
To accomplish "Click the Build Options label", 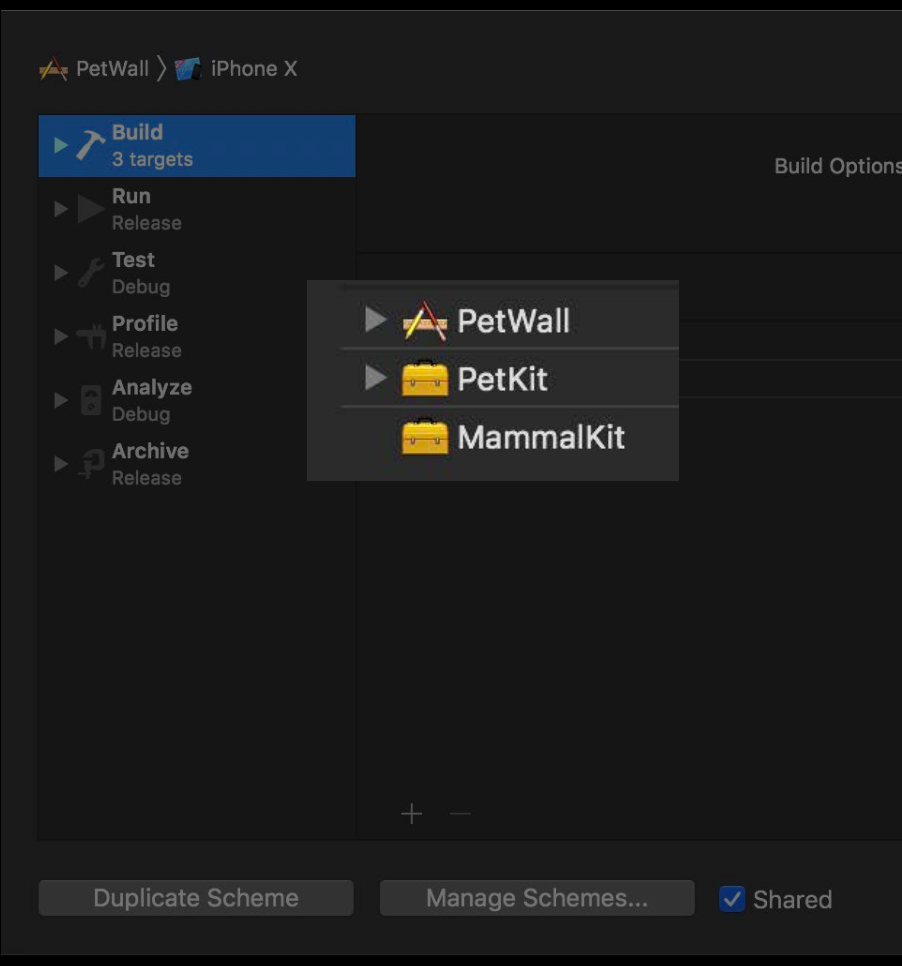I will pyautogui.click(x=838, y=166).
